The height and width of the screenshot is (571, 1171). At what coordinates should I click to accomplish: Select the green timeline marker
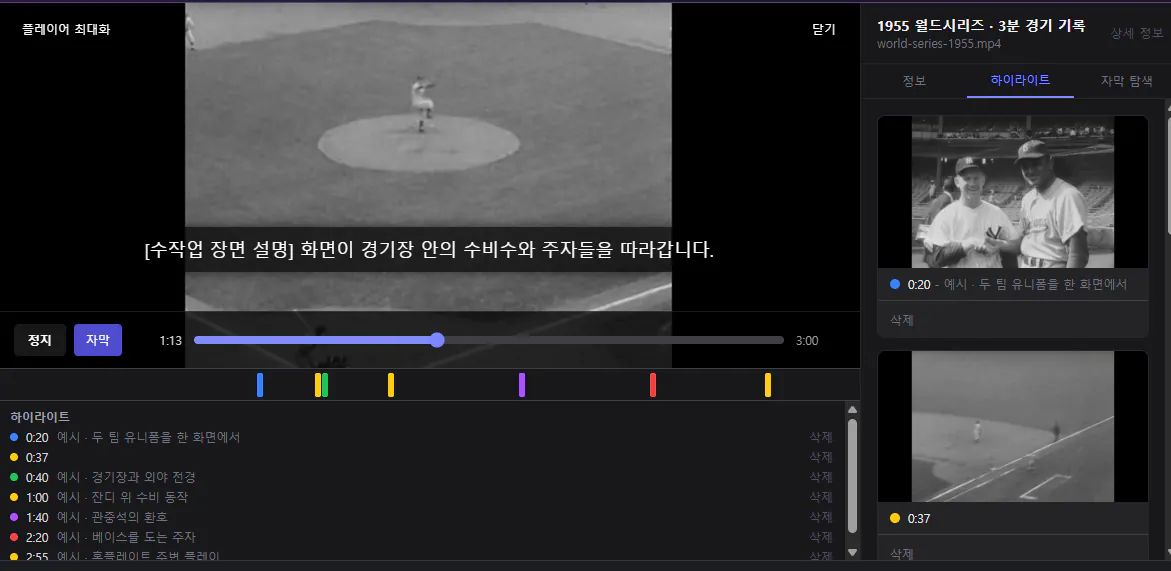click(x=325, y=385)
